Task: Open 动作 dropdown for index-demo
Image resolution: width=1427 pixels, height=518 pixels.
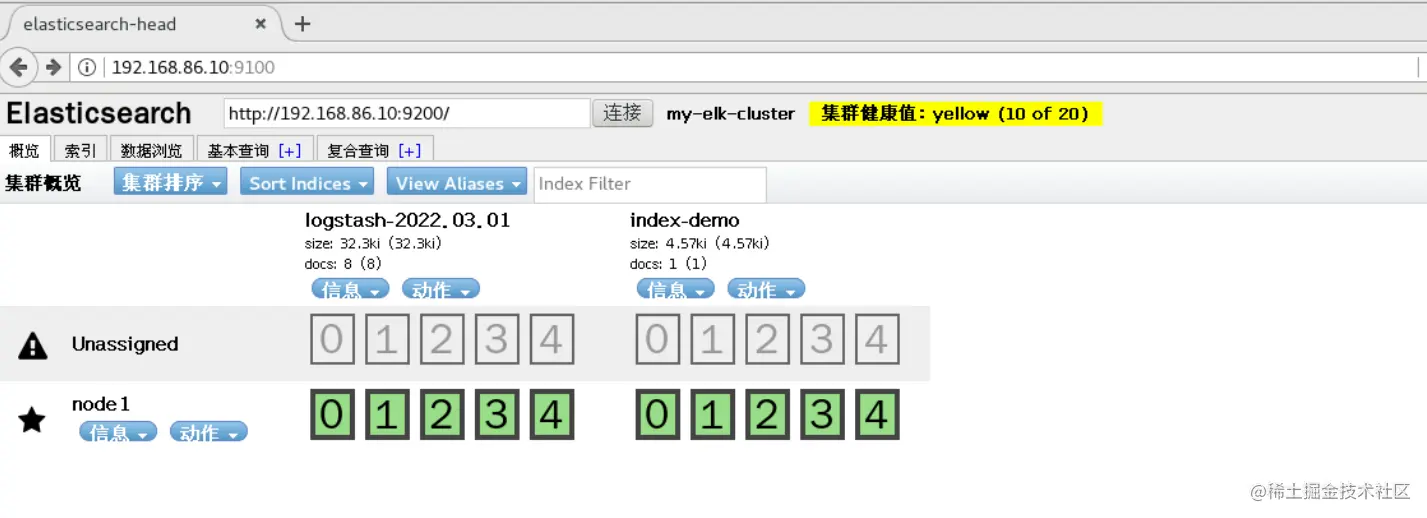Action: [x=766, y=289]
